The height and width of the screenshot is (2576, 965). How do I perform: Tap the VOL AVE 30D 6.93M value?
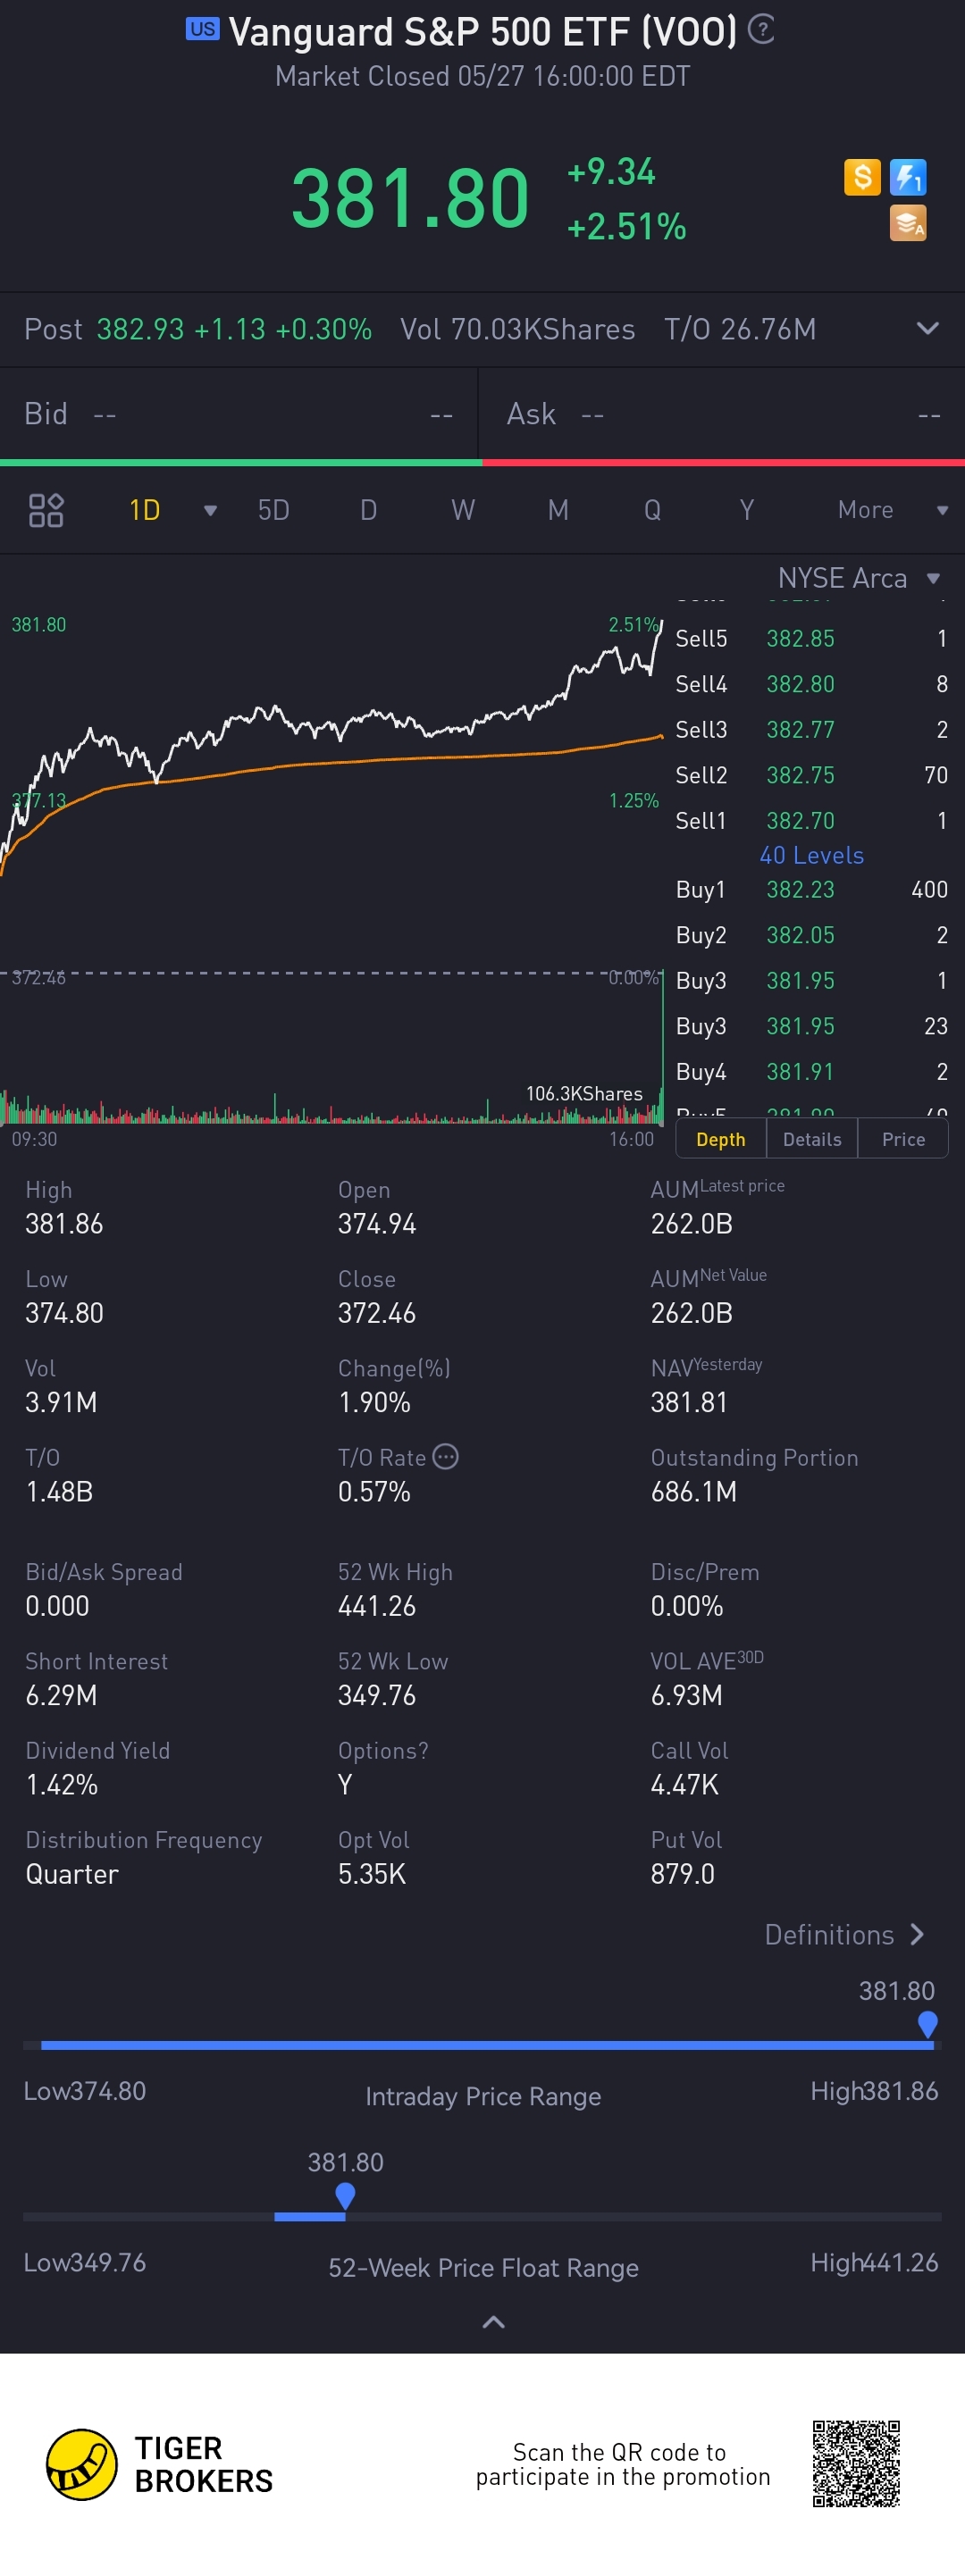point(687,1694)
